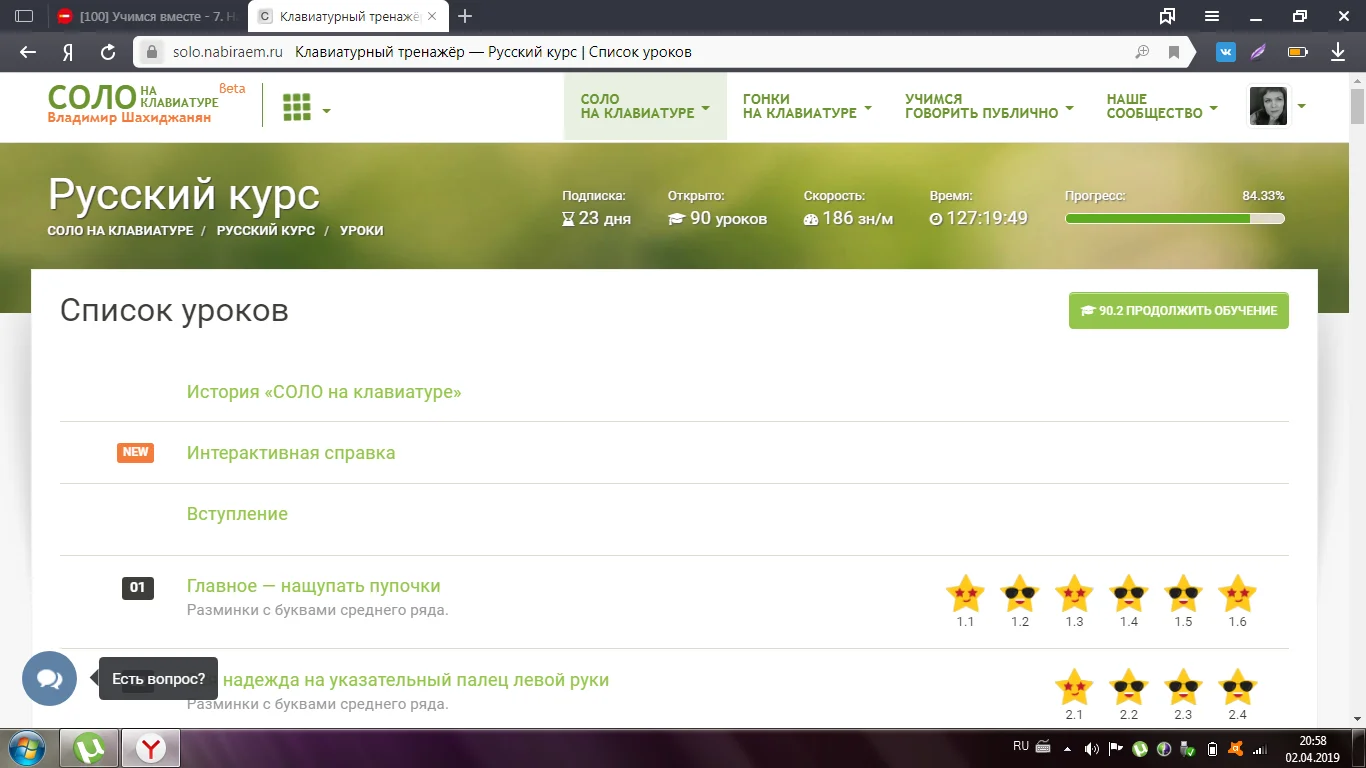Image resolution: width=1366 pixels, height=768 pixels.
Task: Click the user profile photo
Action: tap(1268, 106)
